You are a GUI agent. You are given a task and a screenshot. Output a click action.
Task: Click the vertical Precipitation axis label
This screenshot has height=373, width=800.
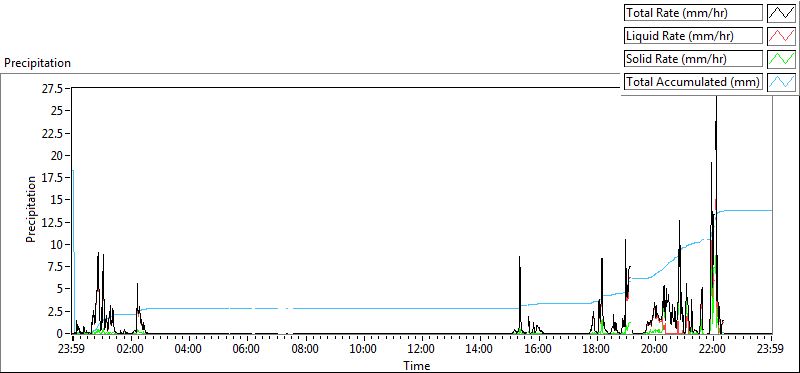click(x=31, y=209)
